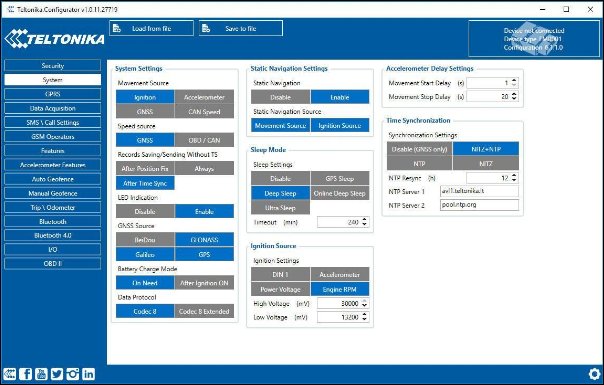Click the Save to file button
This screenshot has height=385, width=604.
(x=241, y=29)
